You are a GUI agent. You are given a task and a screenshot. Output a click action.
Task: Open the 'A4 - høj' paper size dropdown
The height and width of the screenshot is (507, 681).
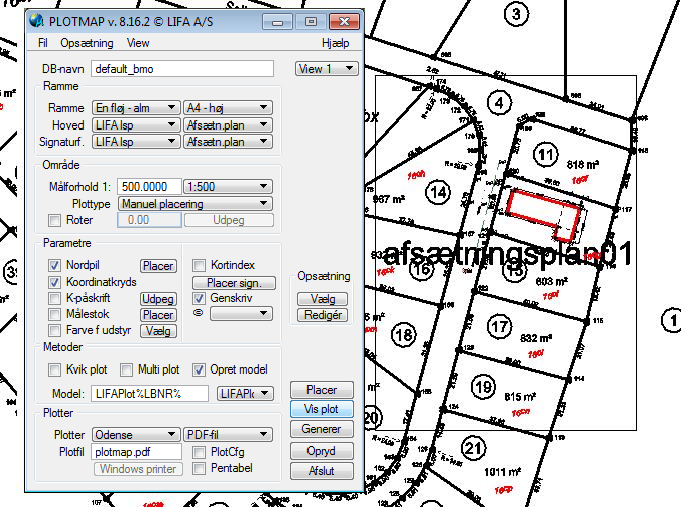(x=228, y=107)
